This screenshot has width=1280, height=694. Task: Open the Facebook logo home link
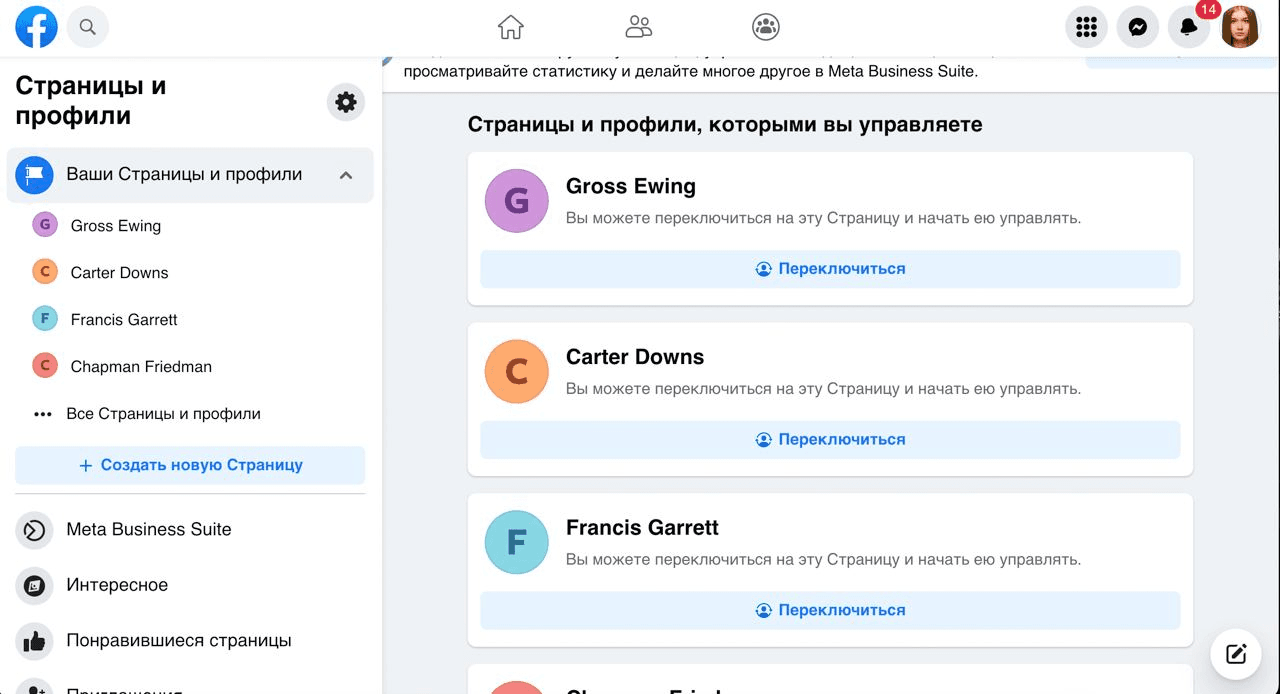click(36, 27)
